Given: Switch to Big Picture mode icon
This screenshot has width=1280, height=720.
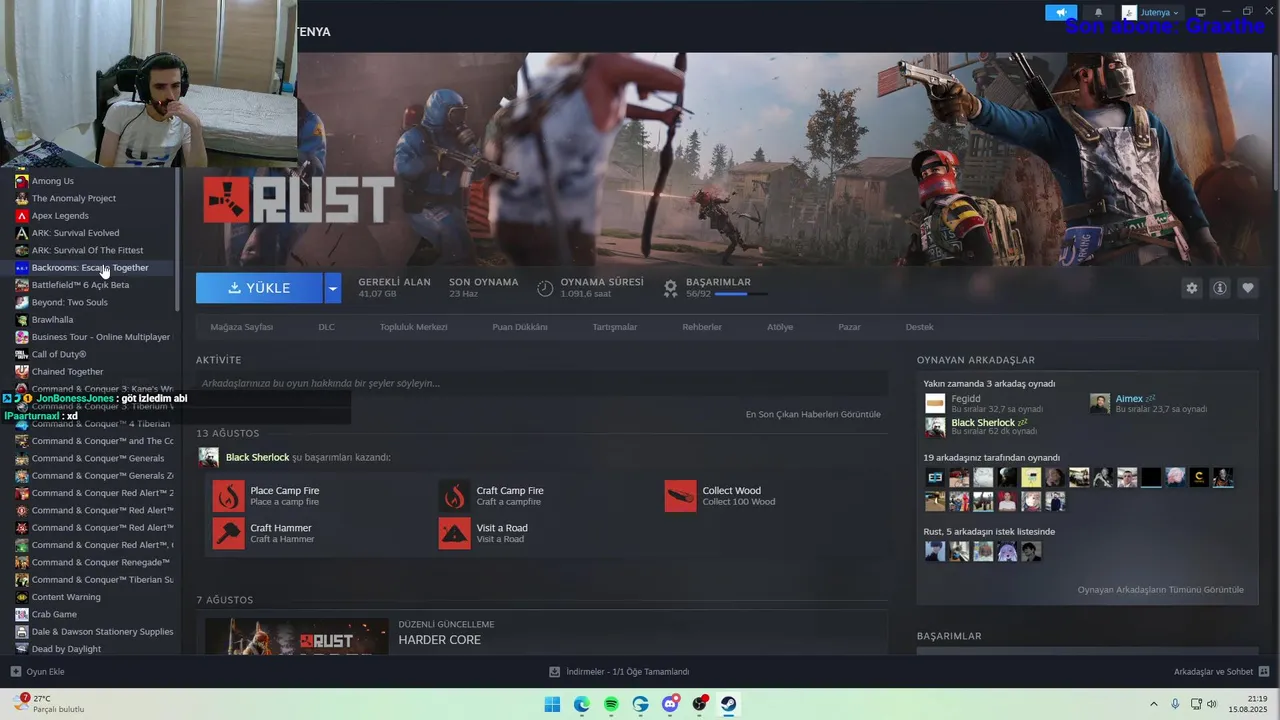Looking at the screenshot, I should pyautogui.click(x=1200, y=12).
